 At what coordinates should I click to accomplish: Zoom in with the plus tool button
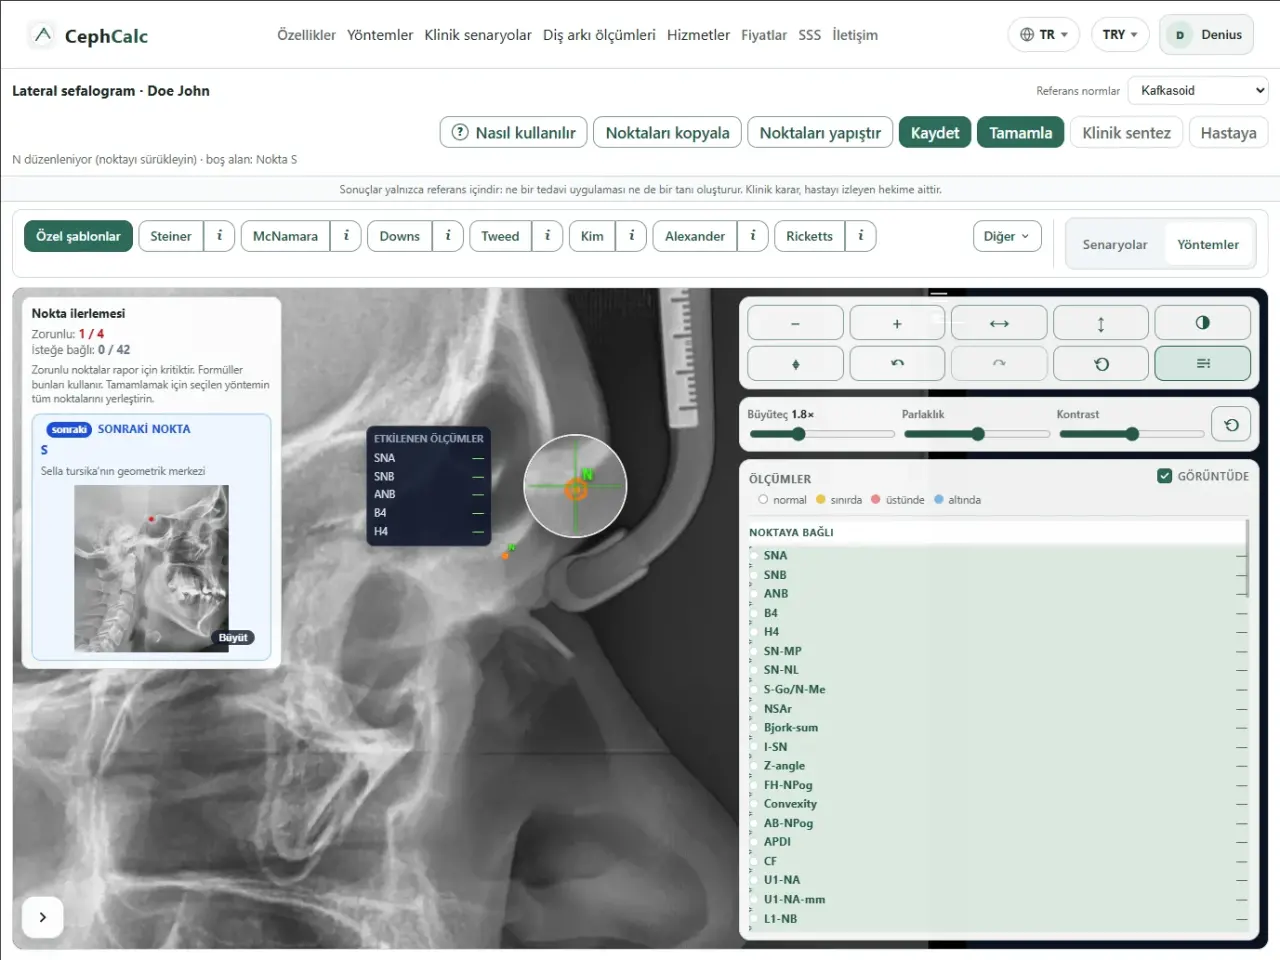point(897,323)
